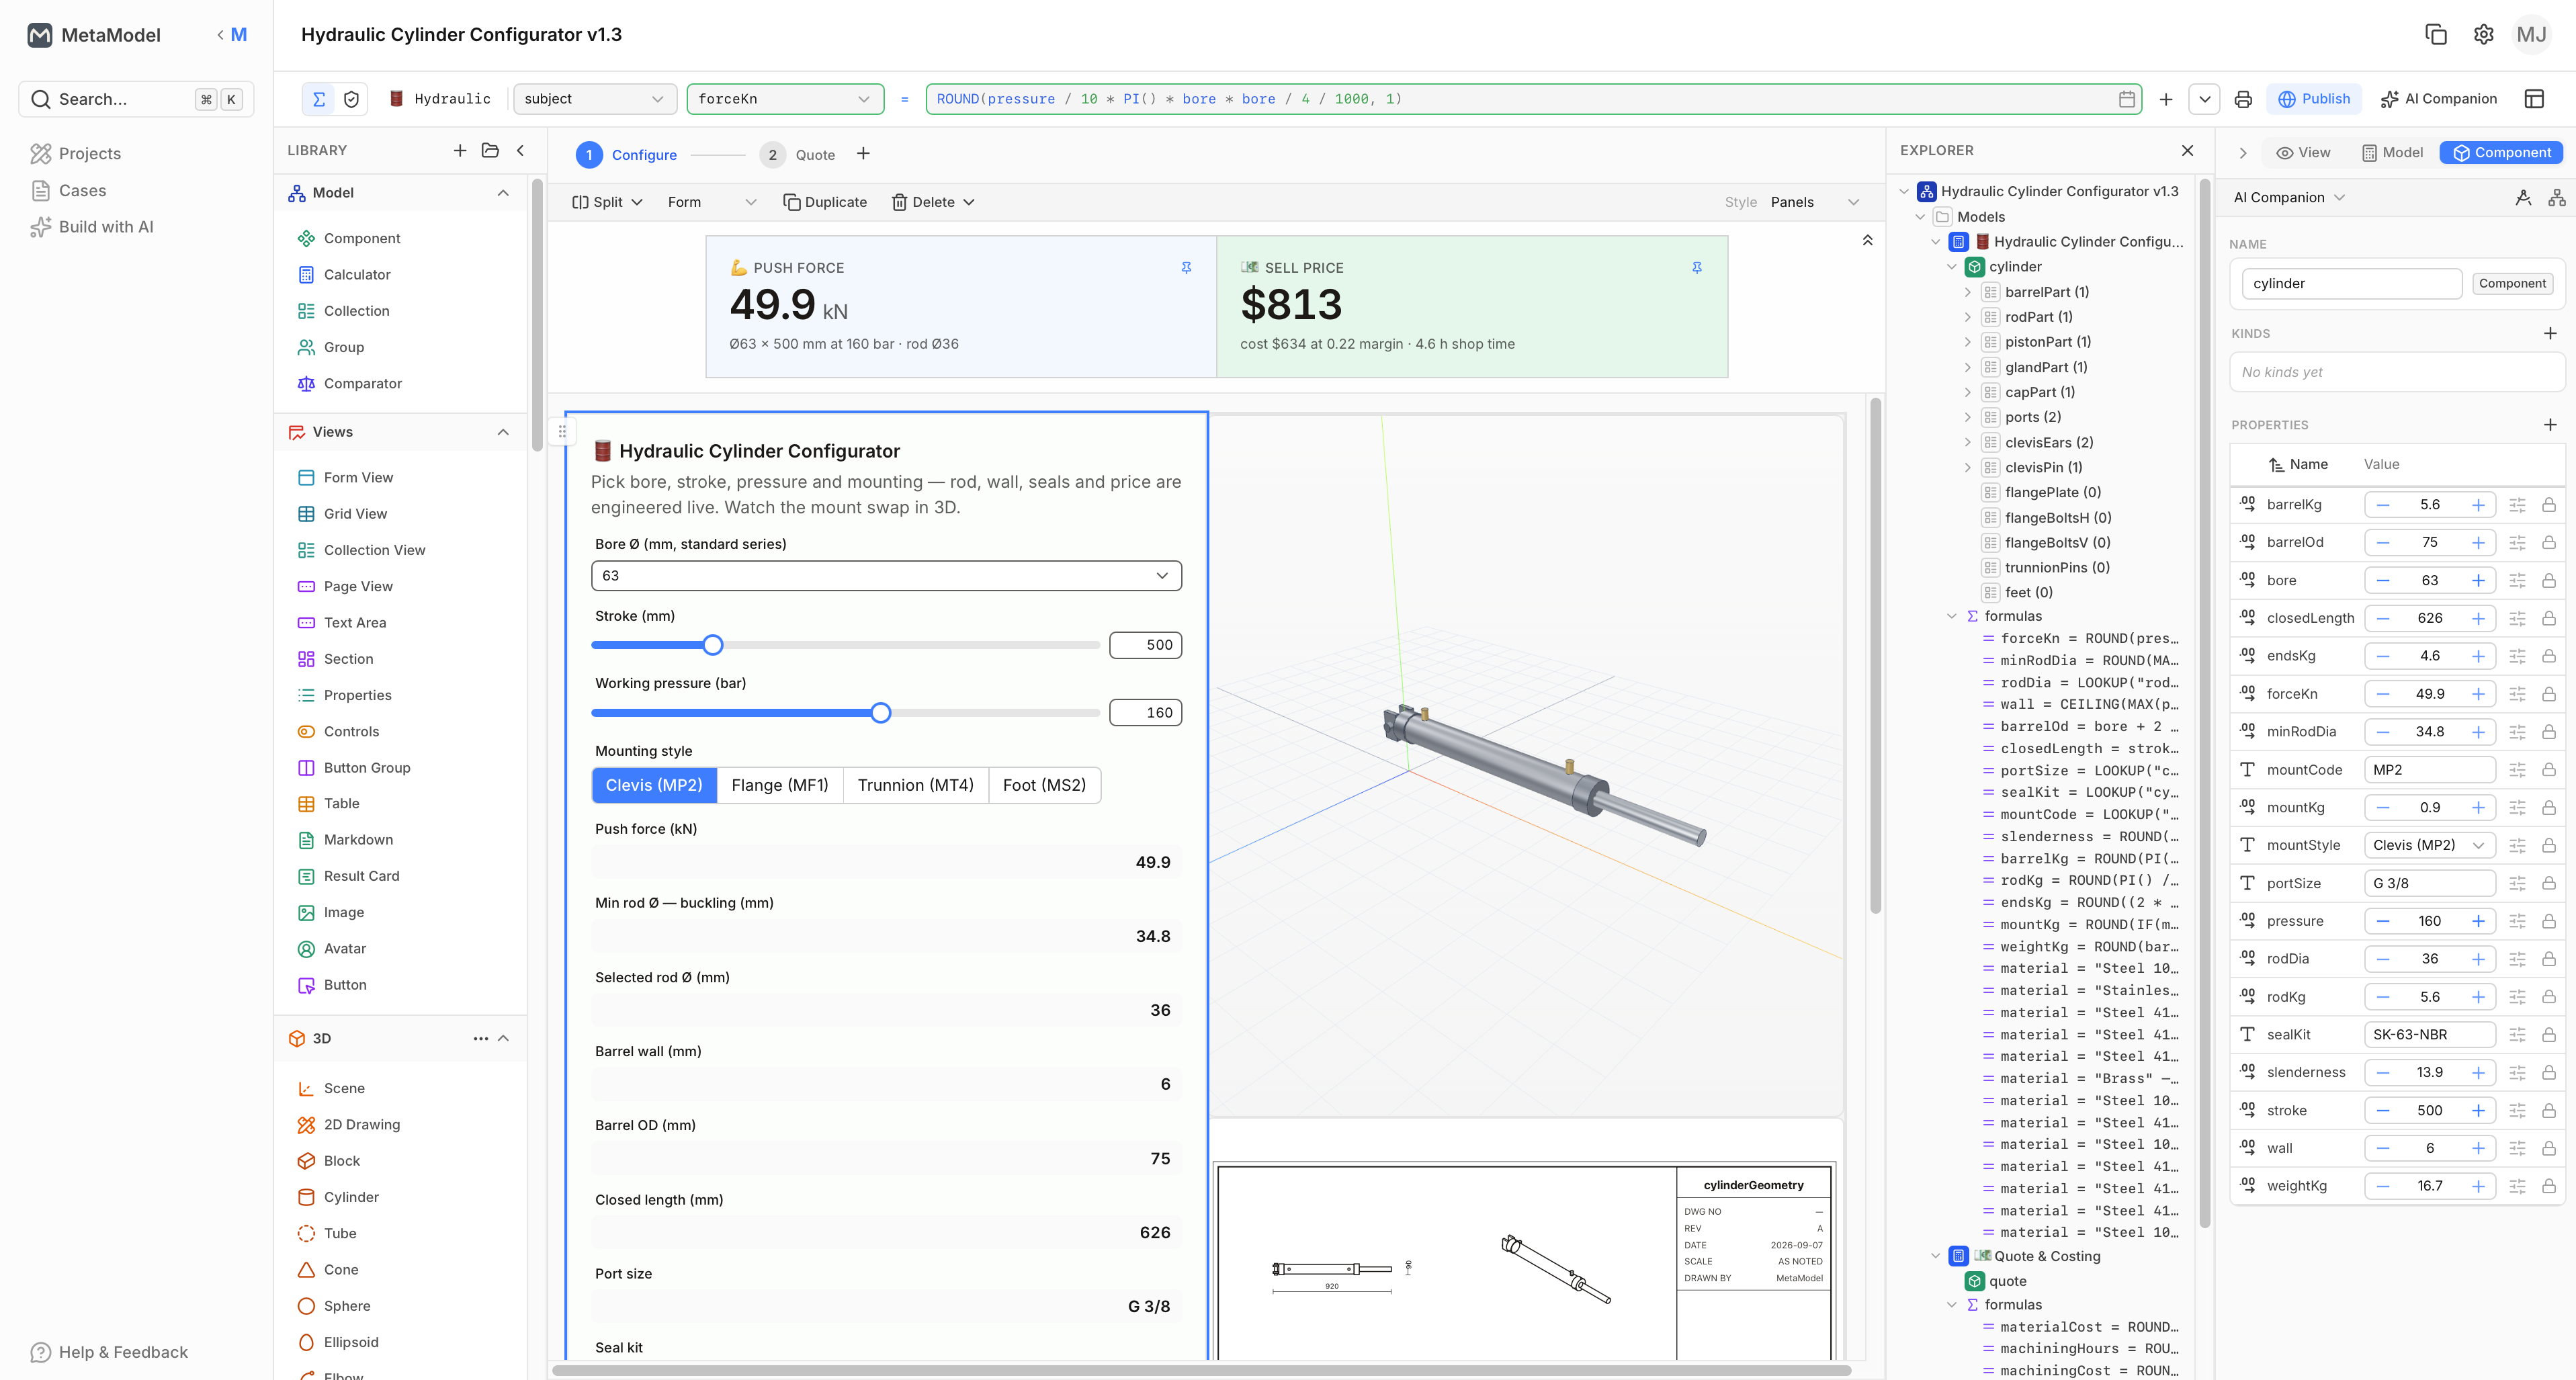2576x1380 pixels.
Task: Open the layout panel icon at top right
Action: [2534, 99]
